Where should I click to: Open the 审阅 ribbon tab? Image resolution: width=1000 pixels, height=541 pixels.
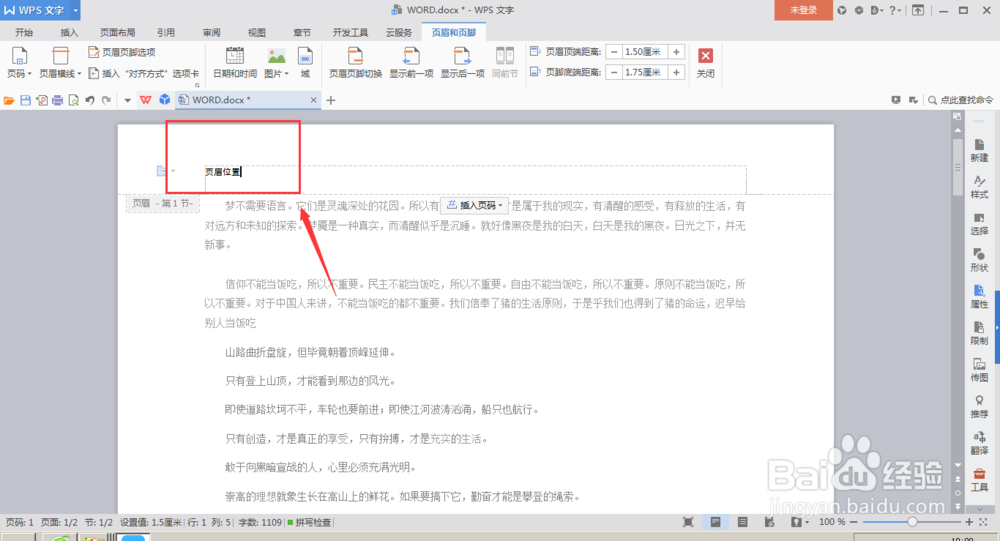tap(212, 33)
